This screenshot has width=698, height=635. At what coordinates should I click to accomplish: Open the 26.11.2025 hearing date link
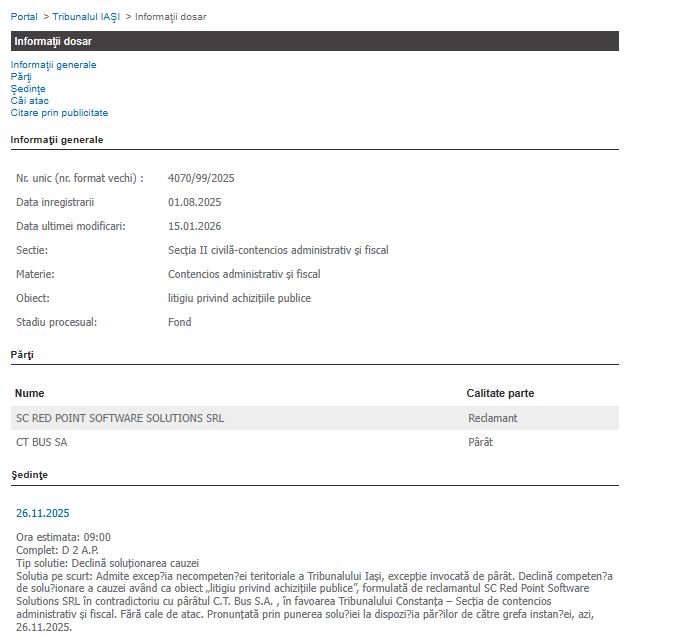click(x=43, y=513)
